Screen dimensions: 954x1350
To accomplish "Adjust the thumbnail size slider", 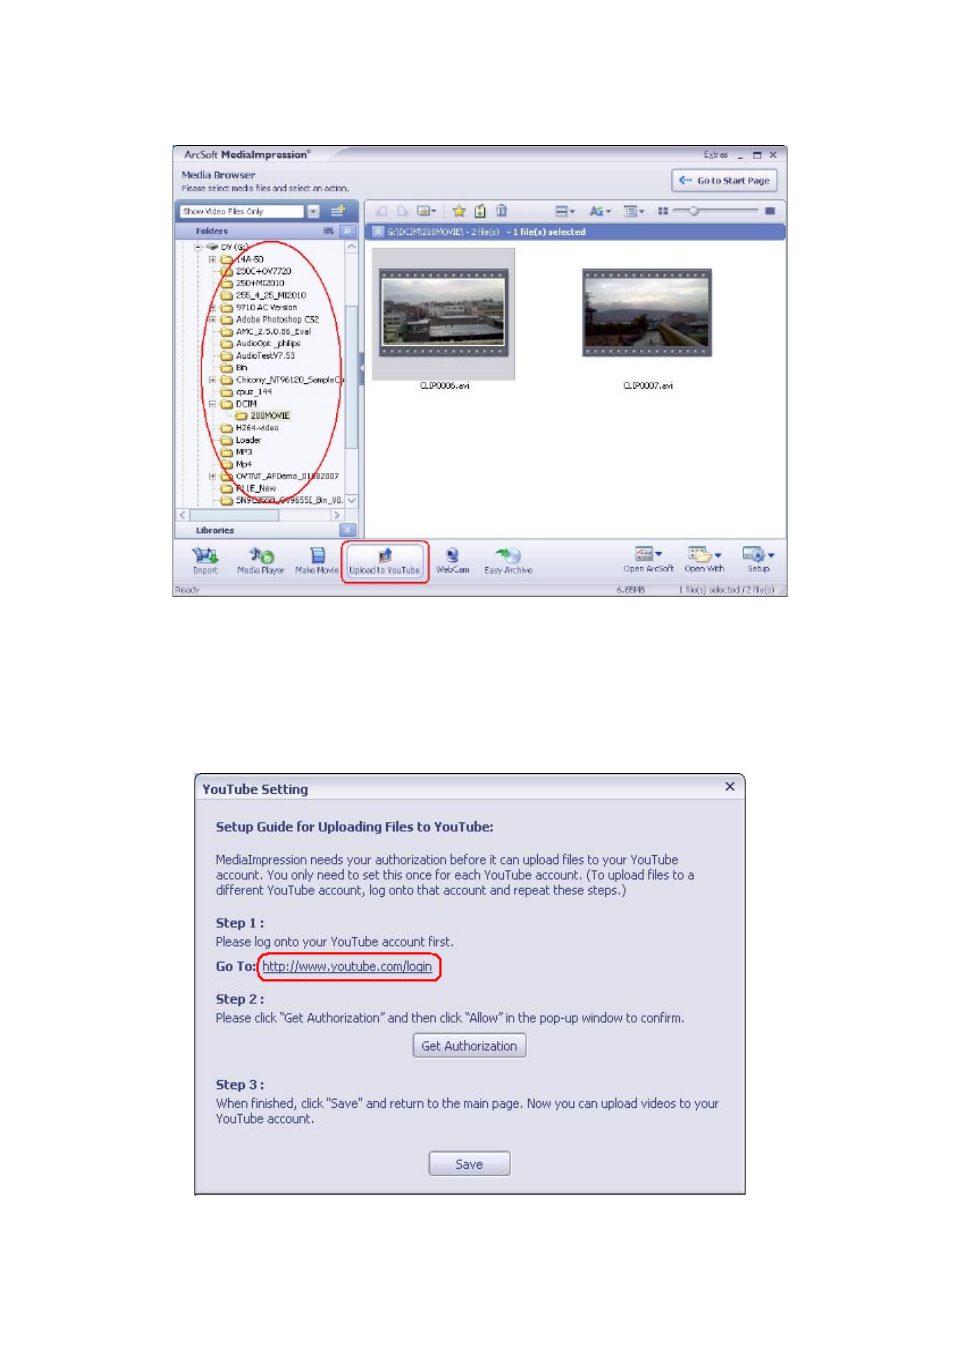I will point(694,211).
